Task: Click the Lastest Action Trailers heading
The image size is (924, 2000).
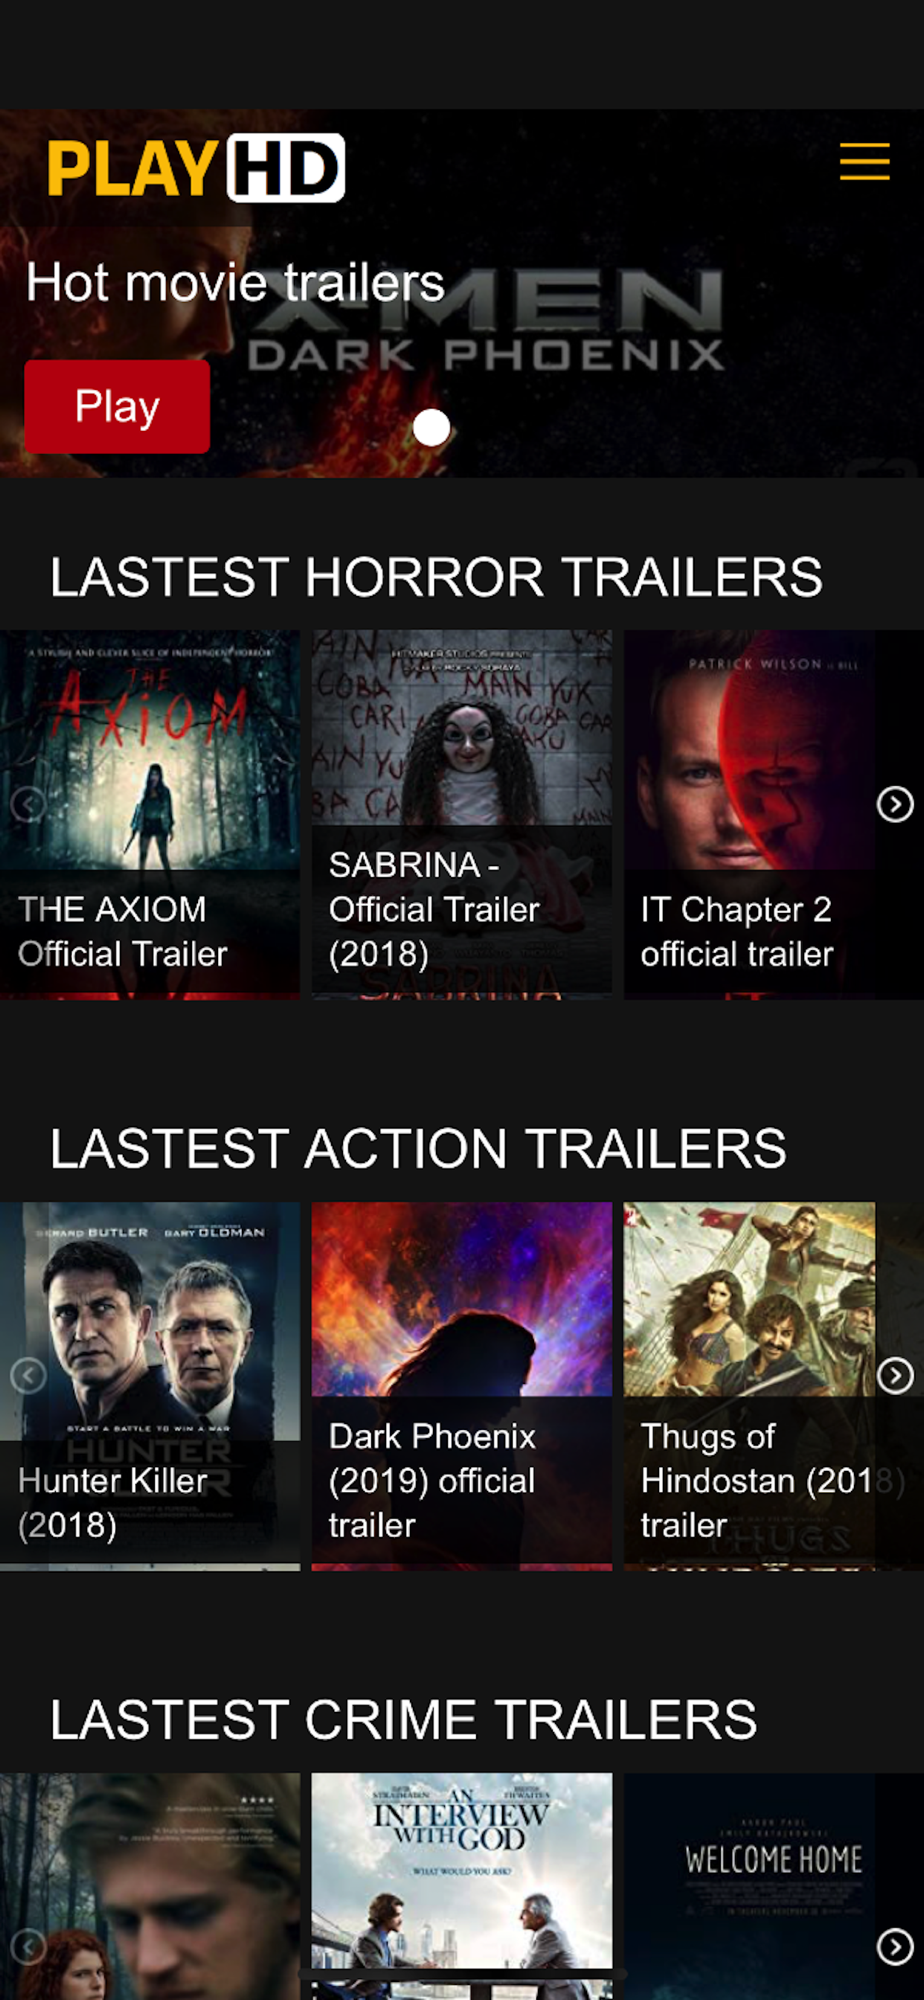Action: (418, 1148)
